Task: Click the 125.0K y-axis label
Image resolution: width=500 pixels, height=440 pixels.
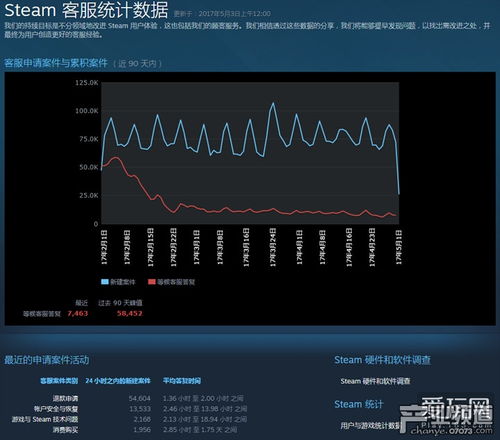Action: click(x=87, y=83)
